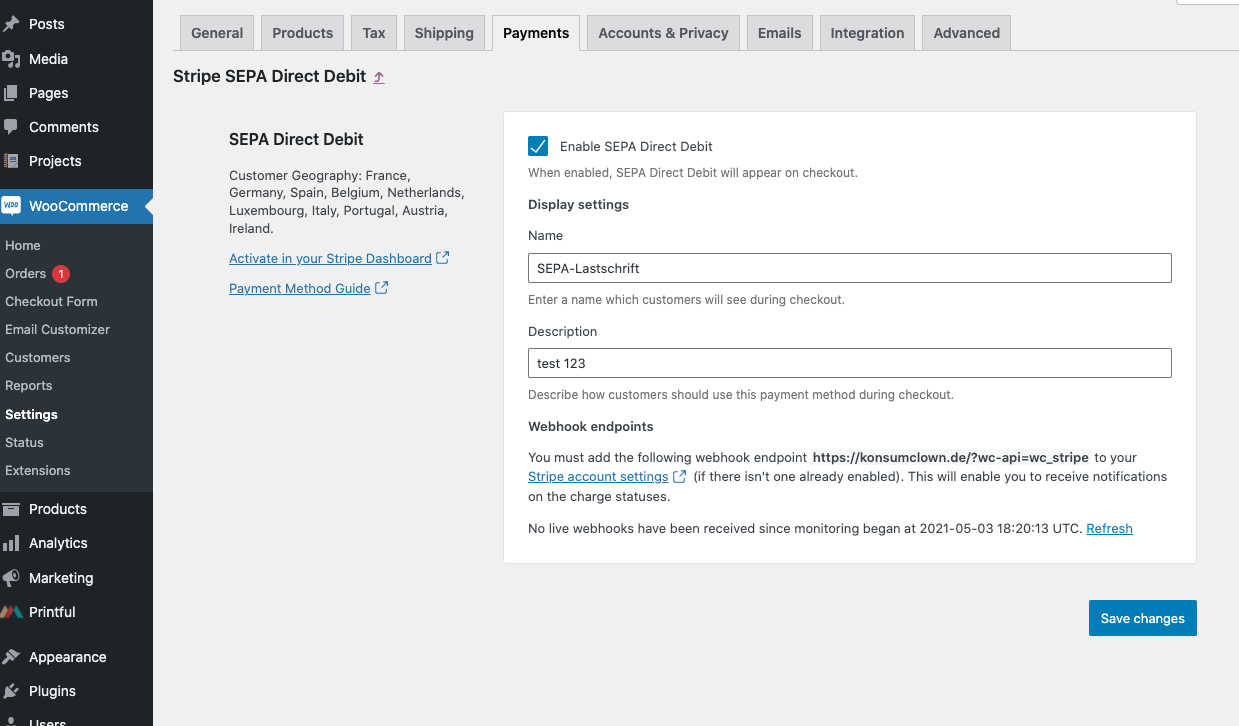Click the Pages icon in sidebar
1239x726 pixels.
click(11, 93)
